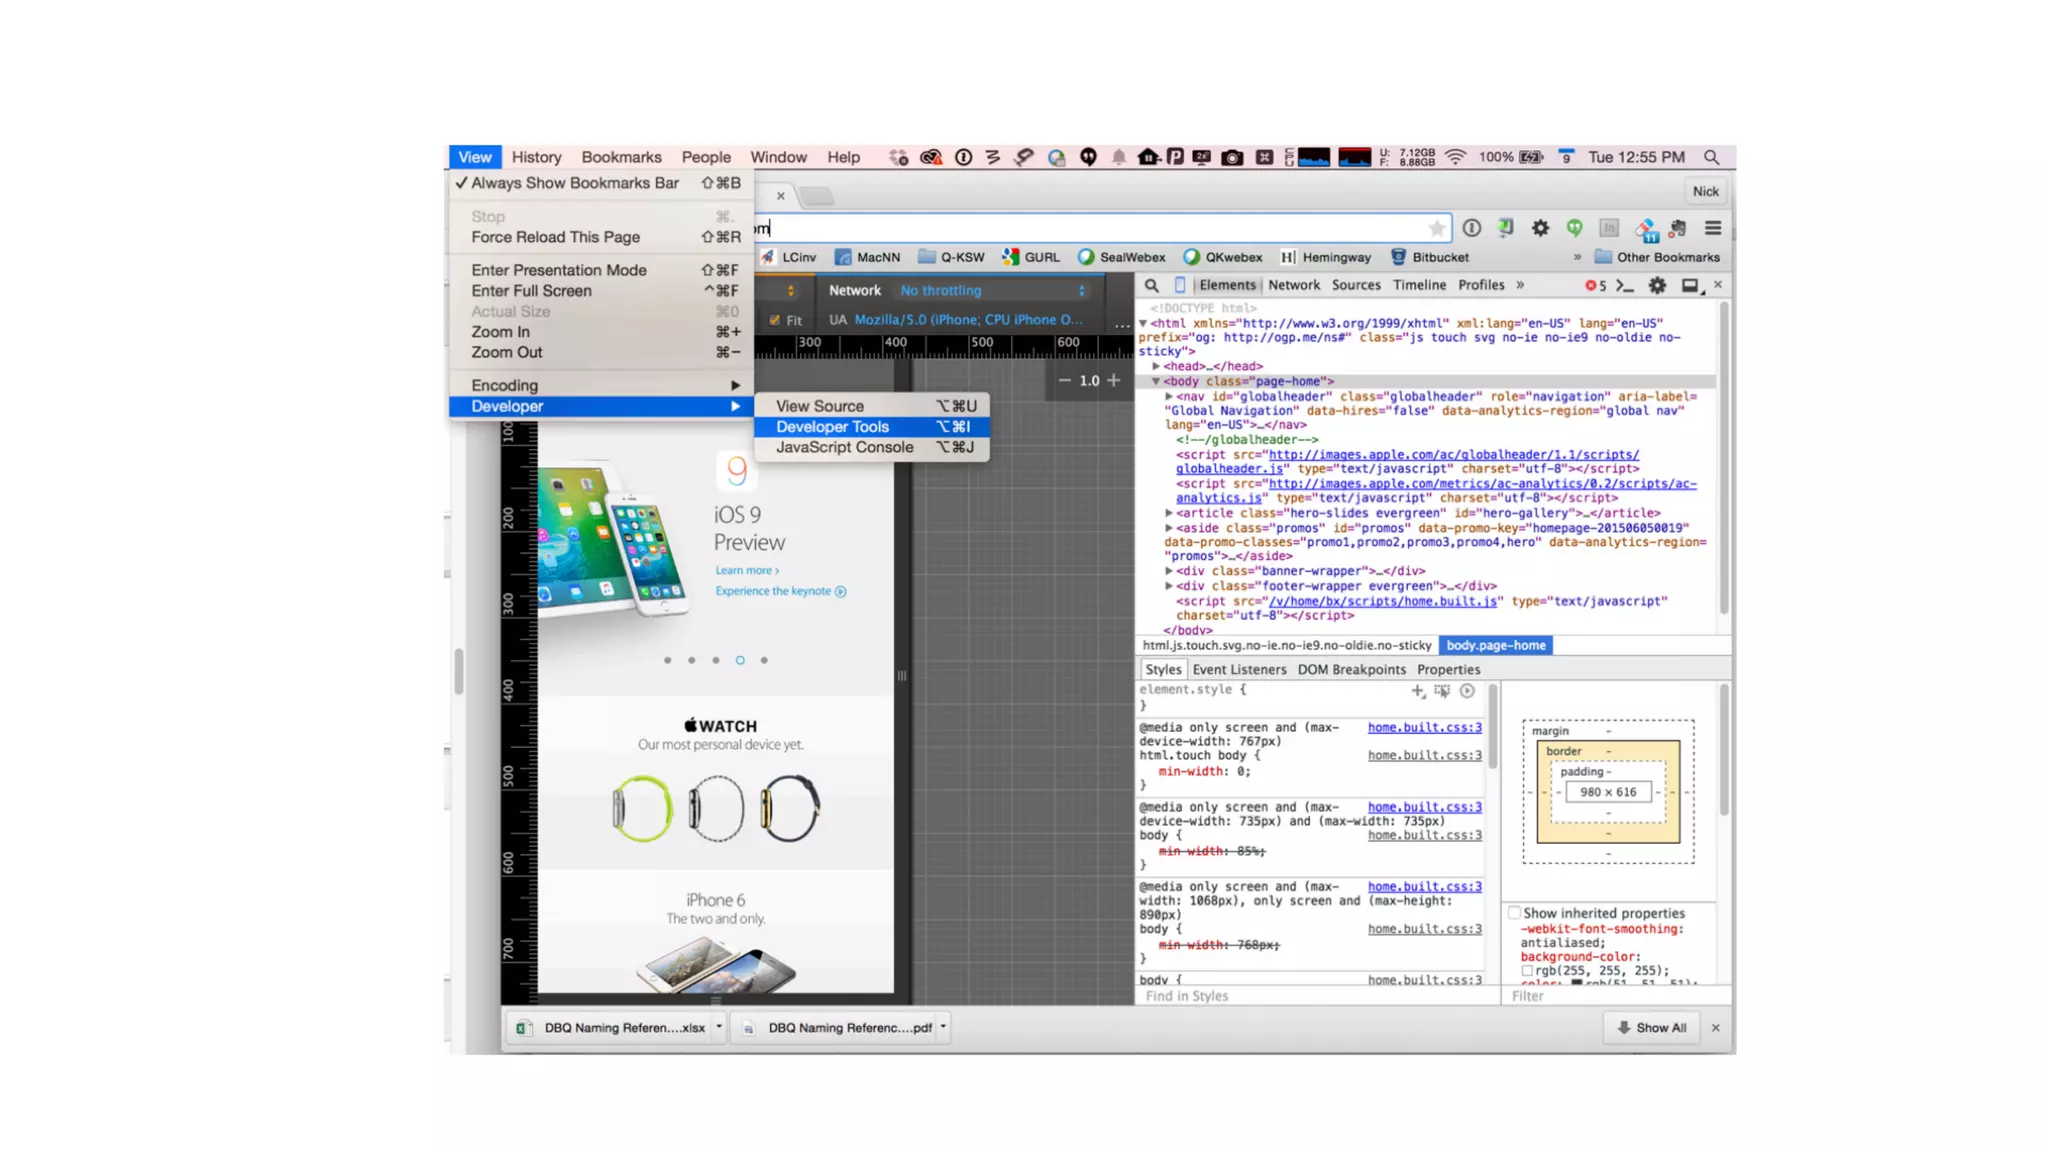Screen dimensions: 2048x1152
Task: Click the white background-color swatch
Action: point(1527,971)
